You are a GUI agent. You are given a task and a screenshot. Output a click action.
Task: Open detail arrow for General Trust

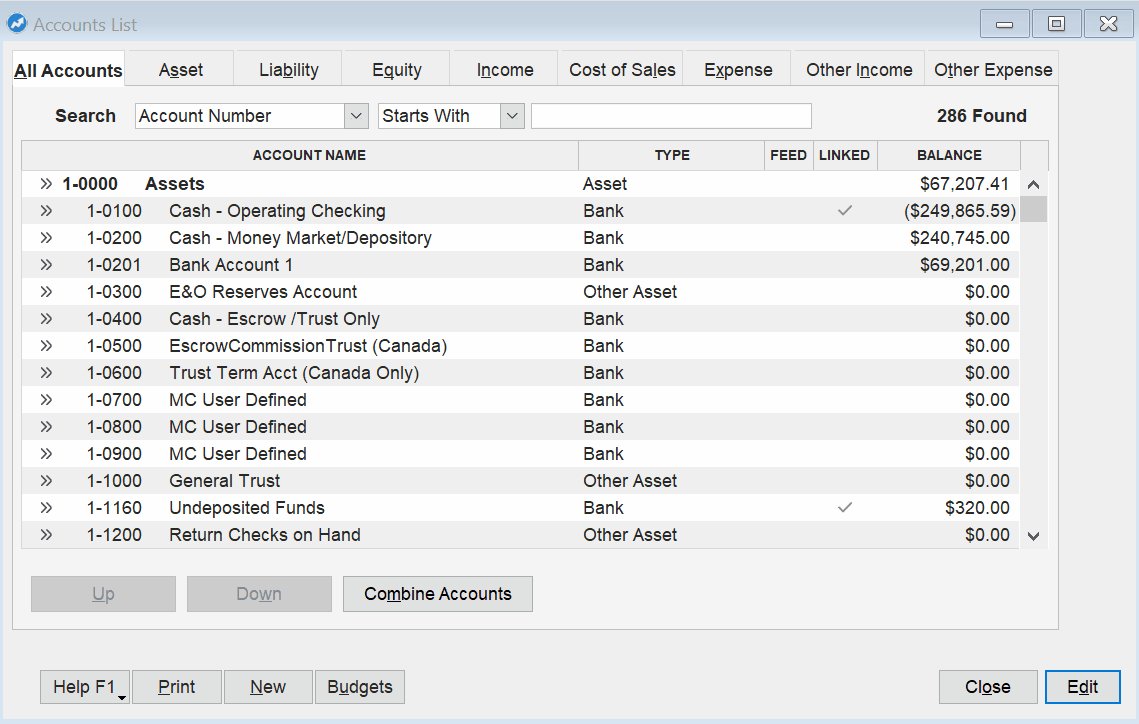[45, 480]
